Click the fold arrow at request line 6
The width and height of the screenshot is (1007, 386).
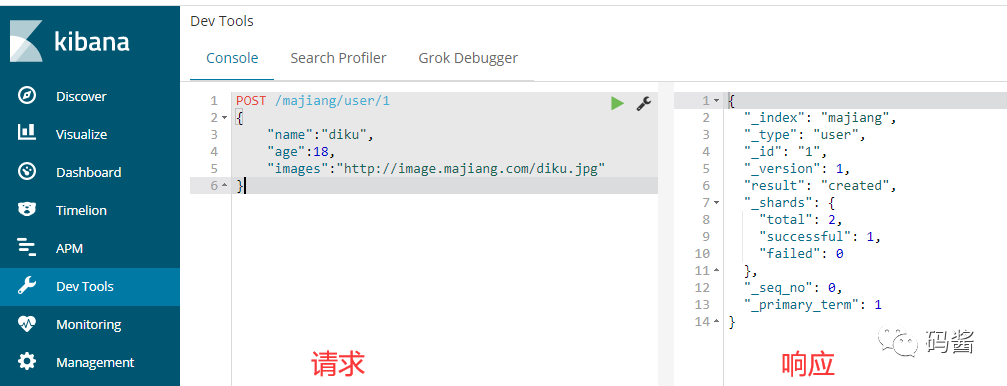(224, 186)
